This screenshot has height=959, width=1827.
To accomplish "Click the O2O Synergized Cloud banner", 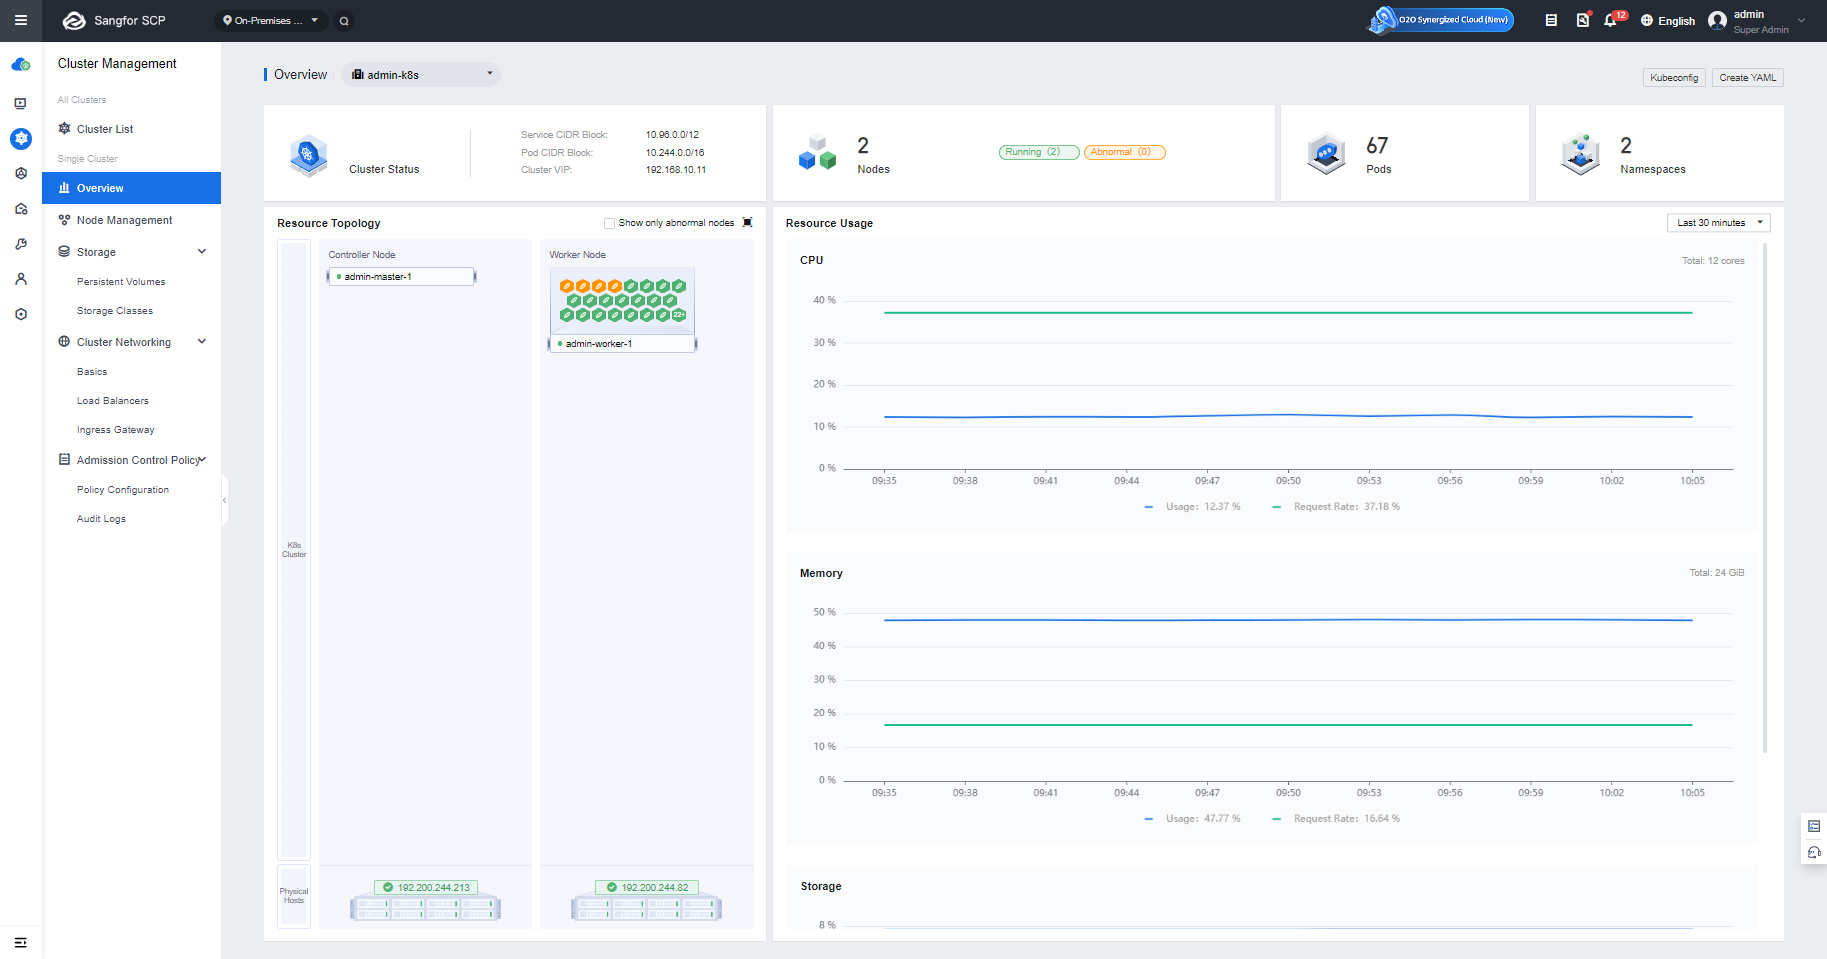I will (x=1442, y=20).
